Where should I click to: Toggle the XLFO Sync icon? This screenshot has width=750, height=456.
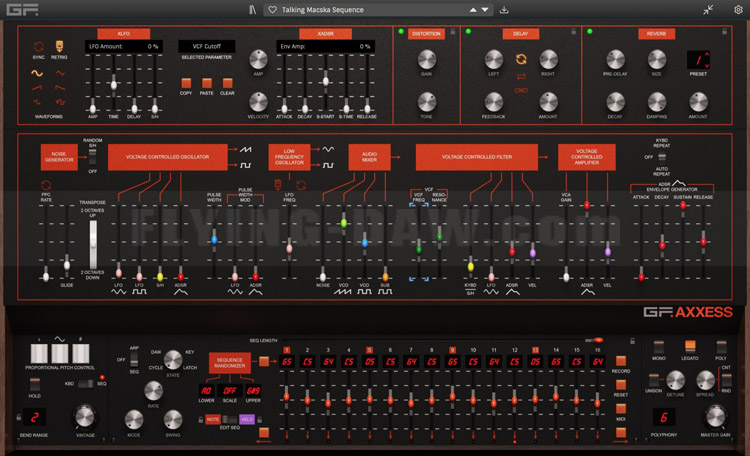point(38,46)
